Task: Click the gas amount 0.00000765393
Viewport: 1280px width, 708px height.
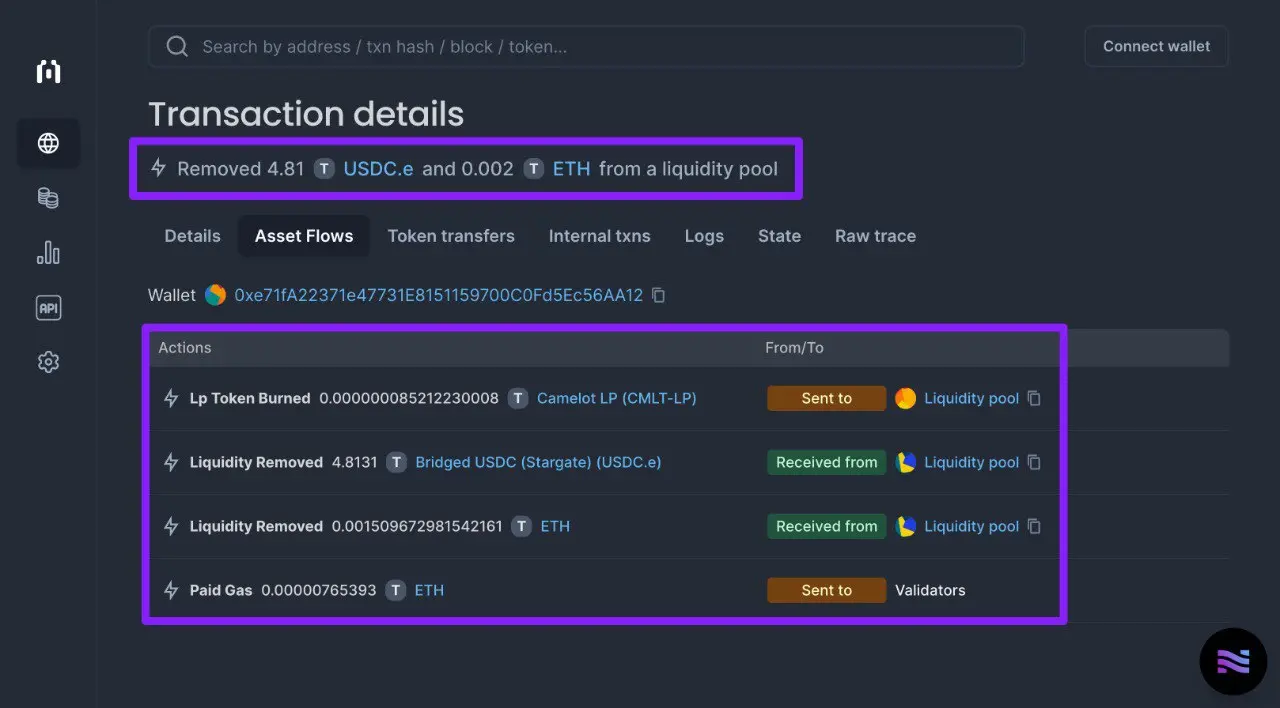Action: 319,590
